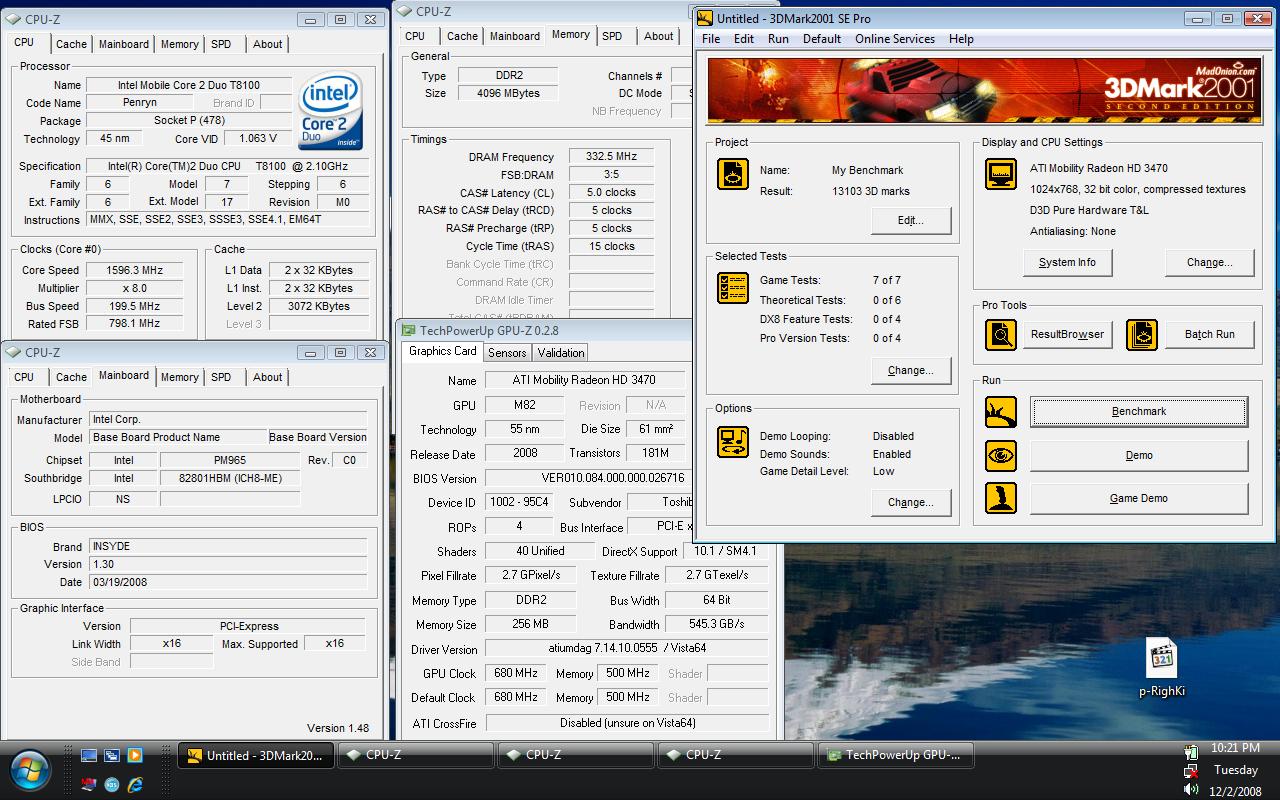
Task: Click the GPU-Z title bar icon
Action: click(408, 331)
